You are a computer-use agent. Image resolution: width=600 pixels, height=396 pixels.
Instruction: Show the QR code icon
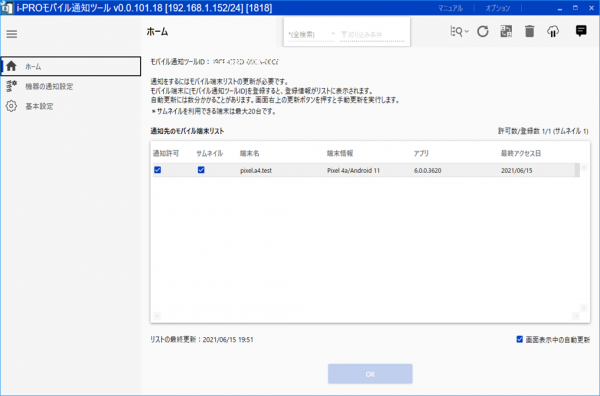506,31
